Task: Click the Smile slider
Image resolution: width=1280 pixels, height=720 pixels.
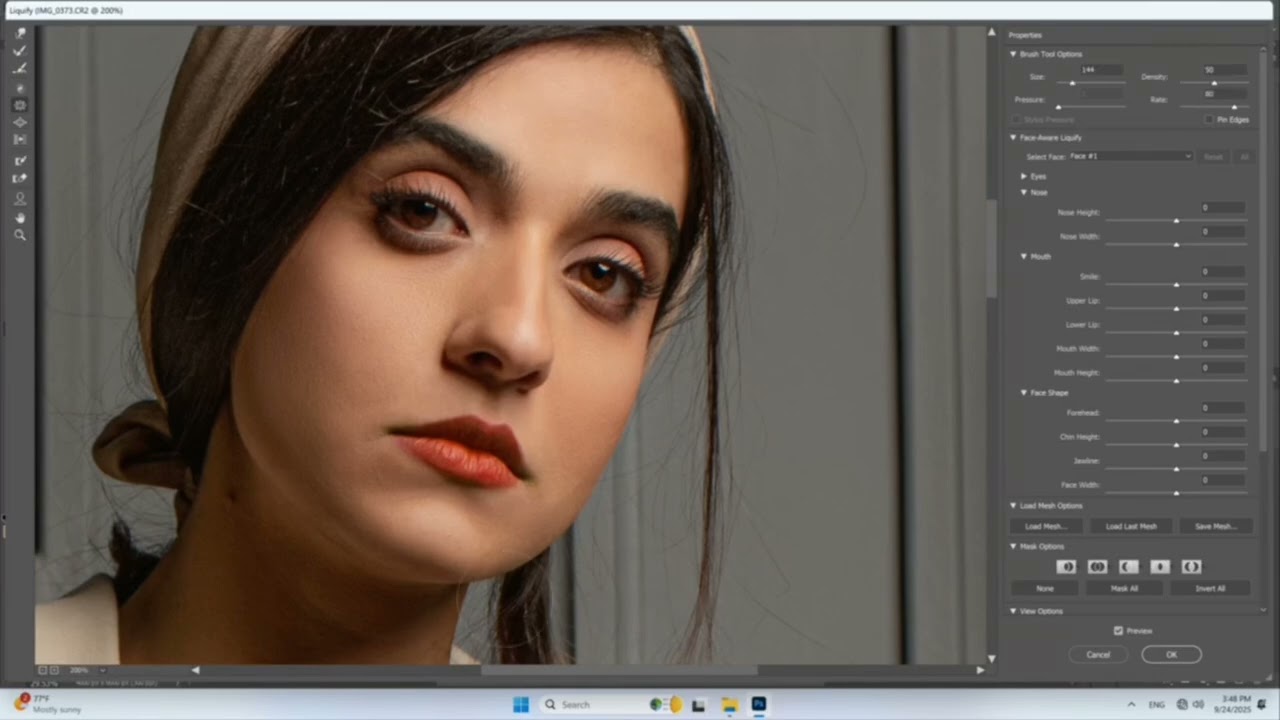Action: click(1176, 284)
